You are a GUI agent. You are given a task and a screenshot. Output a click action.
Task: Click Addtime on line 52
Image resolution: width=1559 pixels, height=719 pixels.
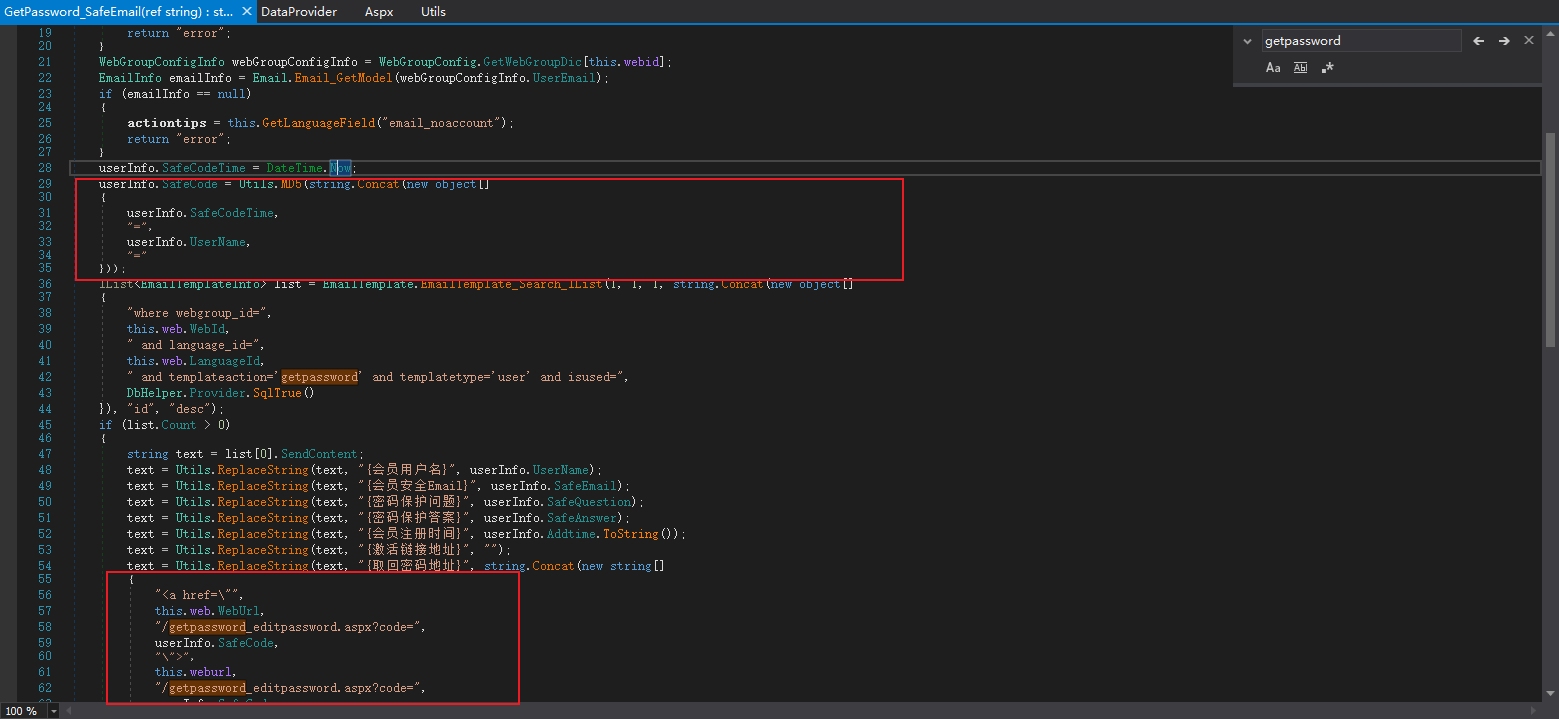point(571,534)
